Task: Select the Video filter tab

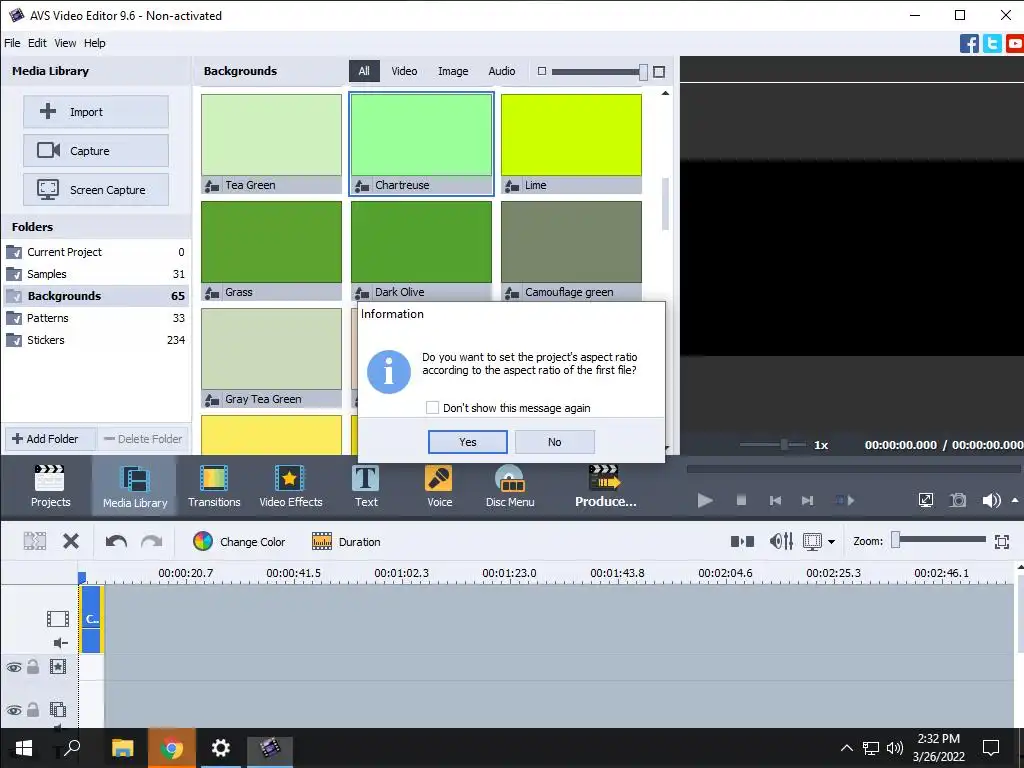Action: tap(404, 71)
